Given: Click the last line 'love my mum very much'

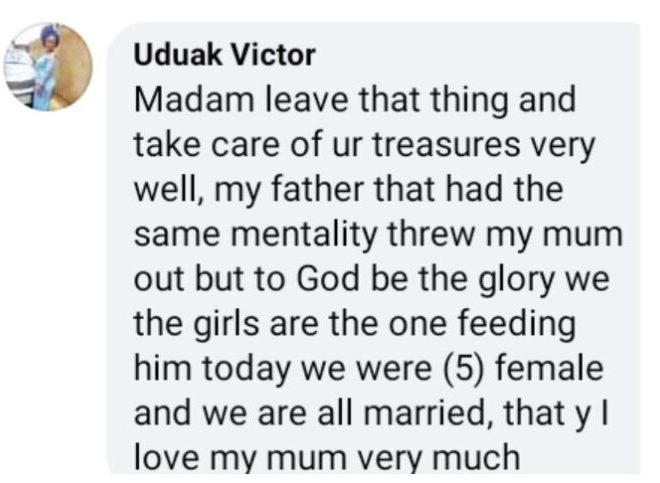Looking at the screenshot, I should tap(326, 456).
